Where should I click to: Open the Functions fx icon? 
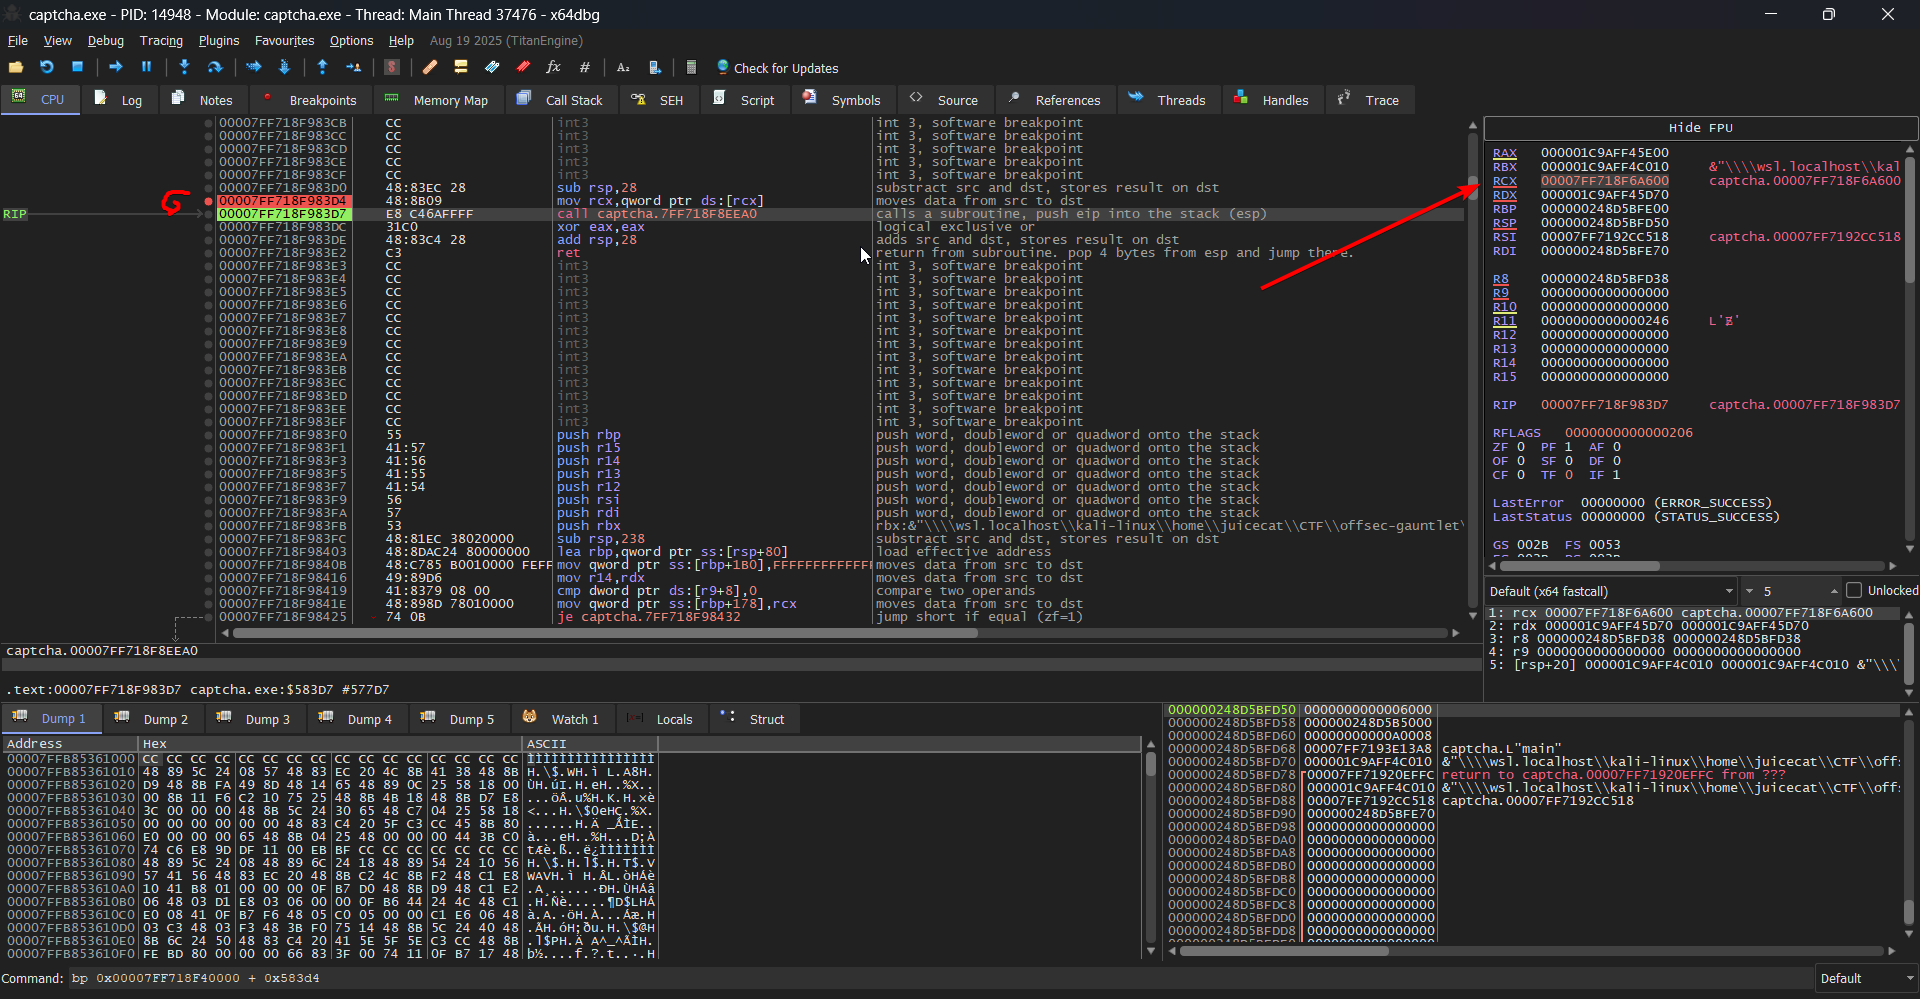coord(553,67)
